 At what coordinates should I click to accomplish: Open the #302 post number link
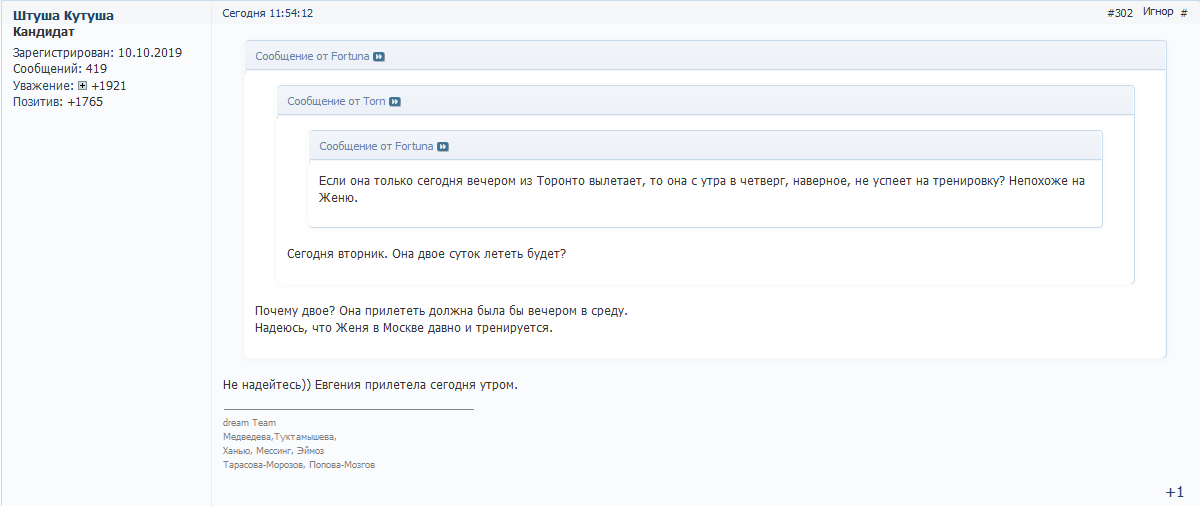point(1120,13)
